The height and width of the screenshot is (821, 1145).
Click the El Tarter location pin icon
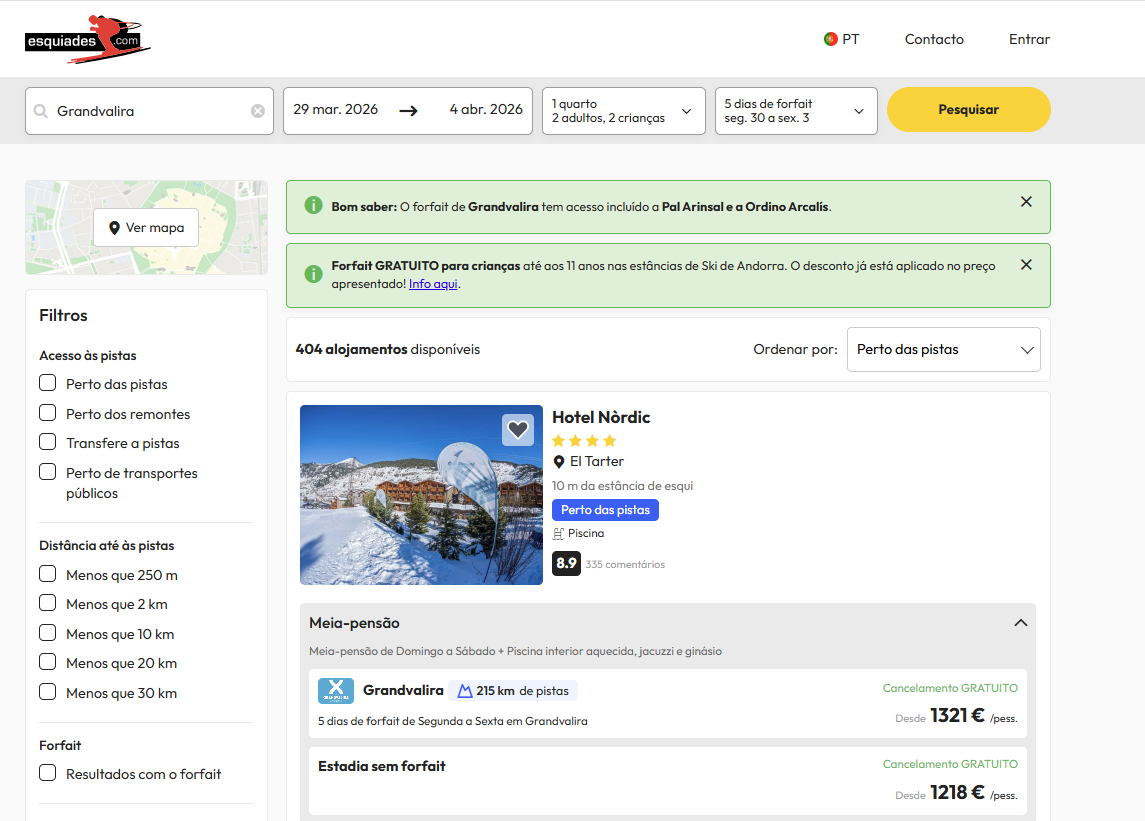click(x=559, y=462)
